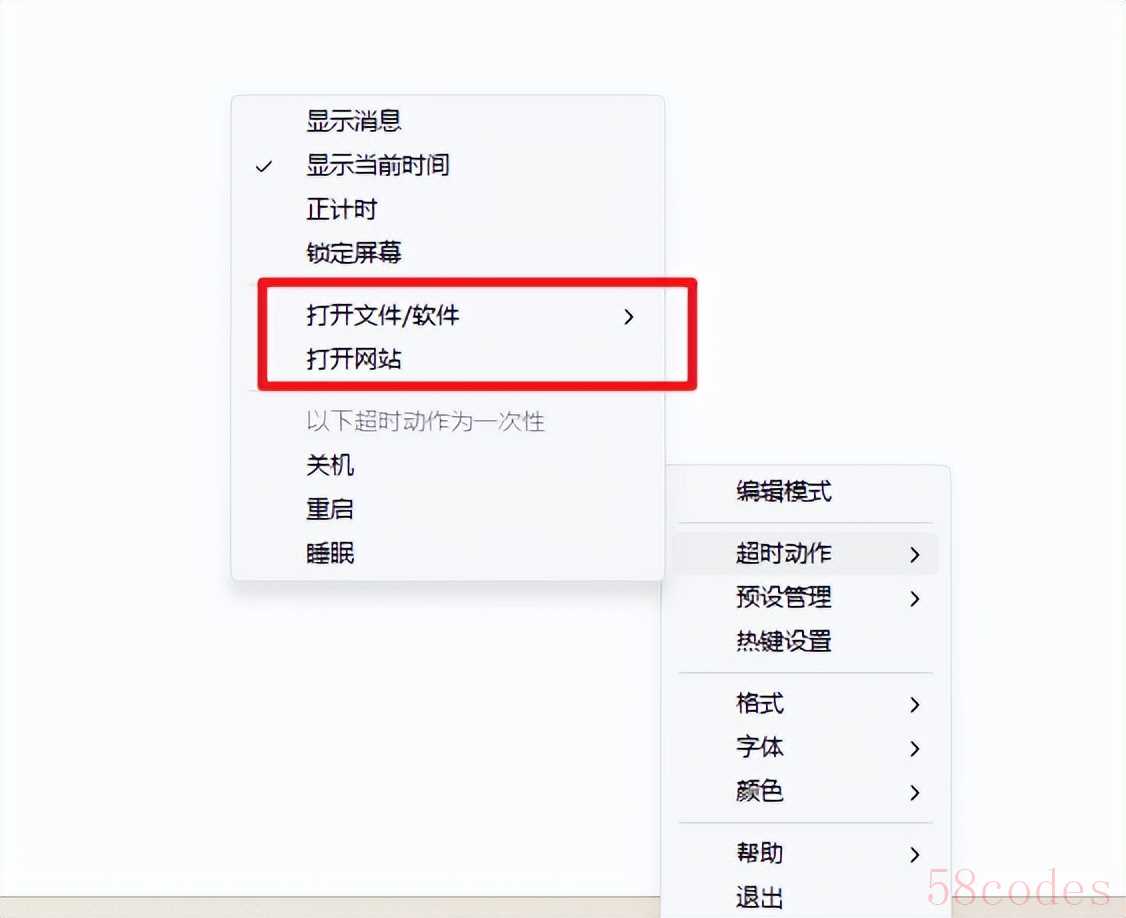Select 关机 one-time action
Viewport: 1126px width, 918px height.
click(x=448, y=465)
